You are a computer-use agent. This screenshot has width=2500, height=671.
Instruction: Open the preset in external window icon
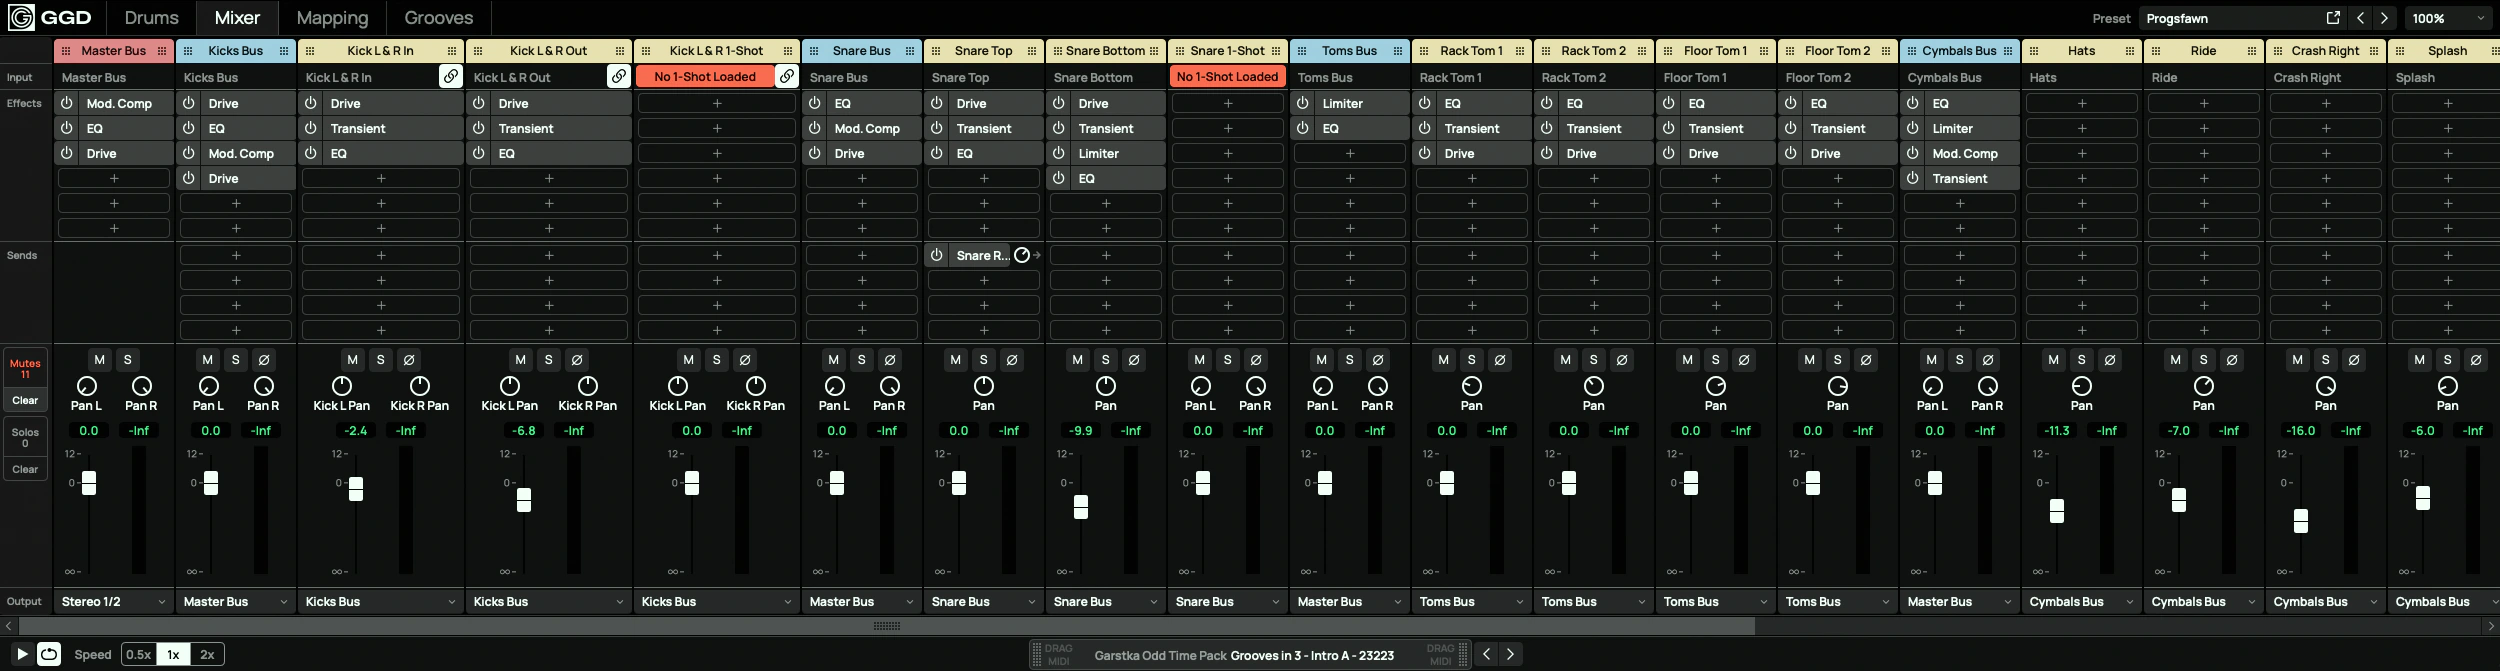pyautogui.click(x=2333, y=18)
